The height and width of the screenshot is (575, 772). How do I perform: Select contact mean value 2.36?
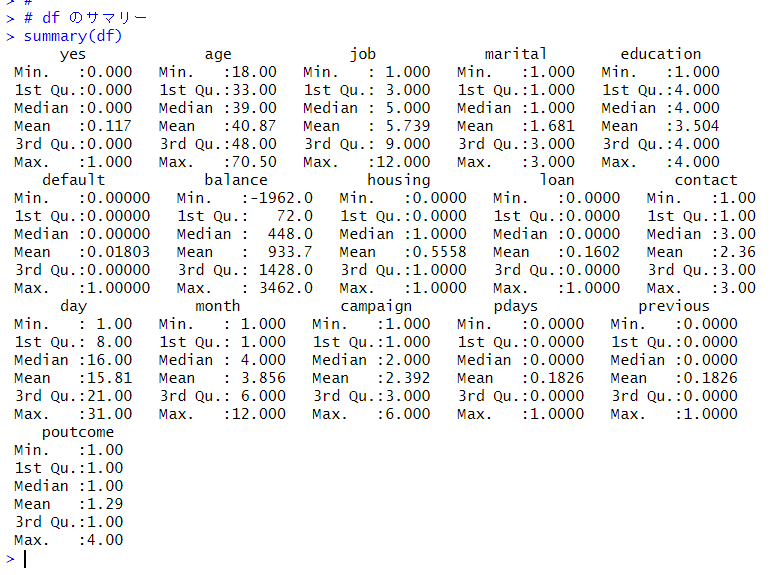tap(738, 252)
